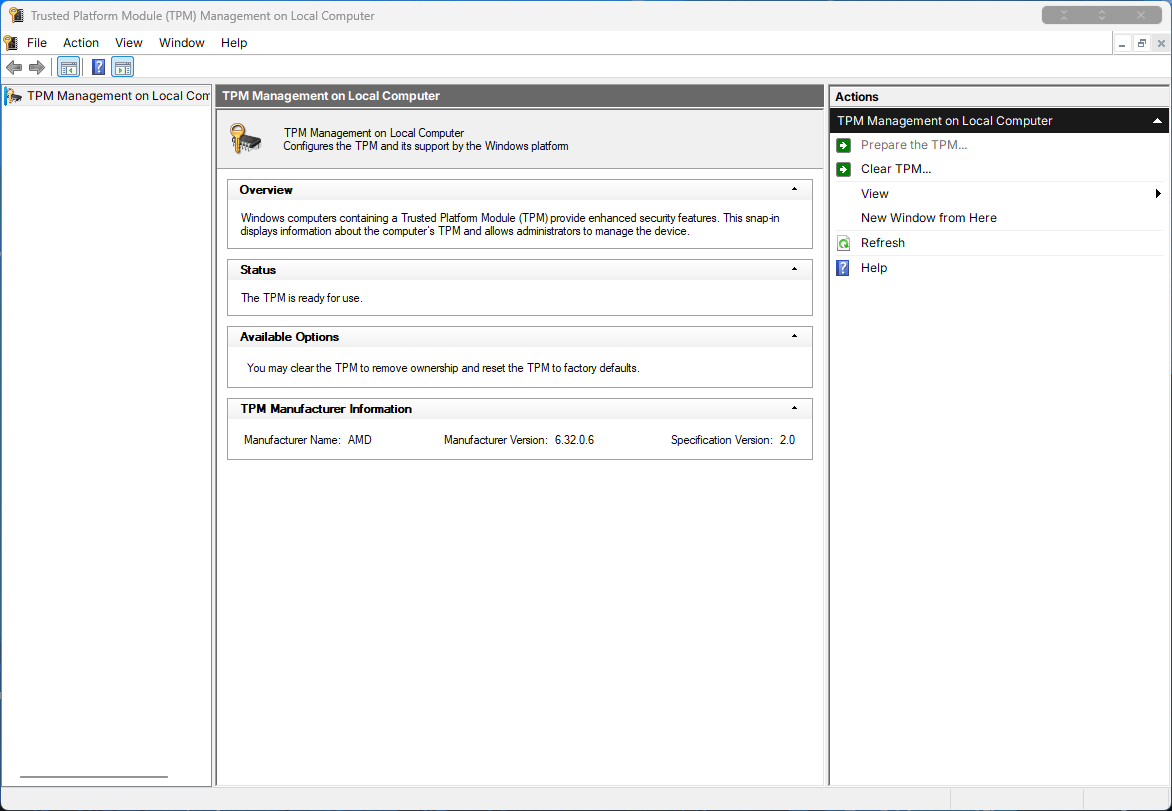Viewport: 1172px width, 811px height.
Task: Click the green arrow icon beside Prepare the TPM
Action: [843, 145]
